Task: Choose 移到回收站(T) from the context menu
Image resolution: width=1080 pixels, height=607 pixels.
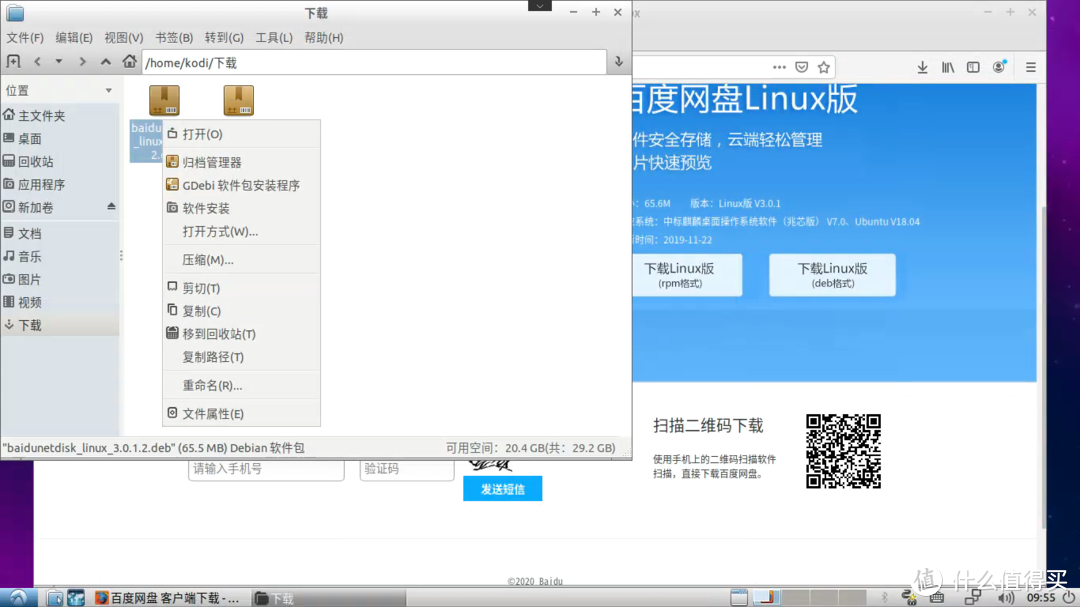Action: point(241,334)
